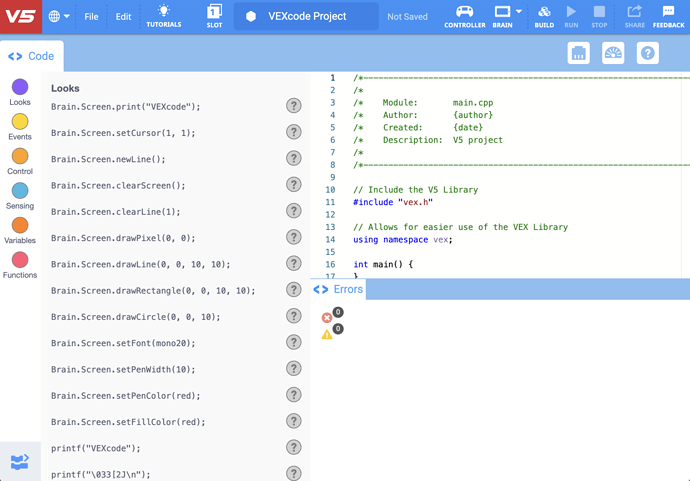
Task: Open the robot configuration port icon
Action: (x=578, y=53)
